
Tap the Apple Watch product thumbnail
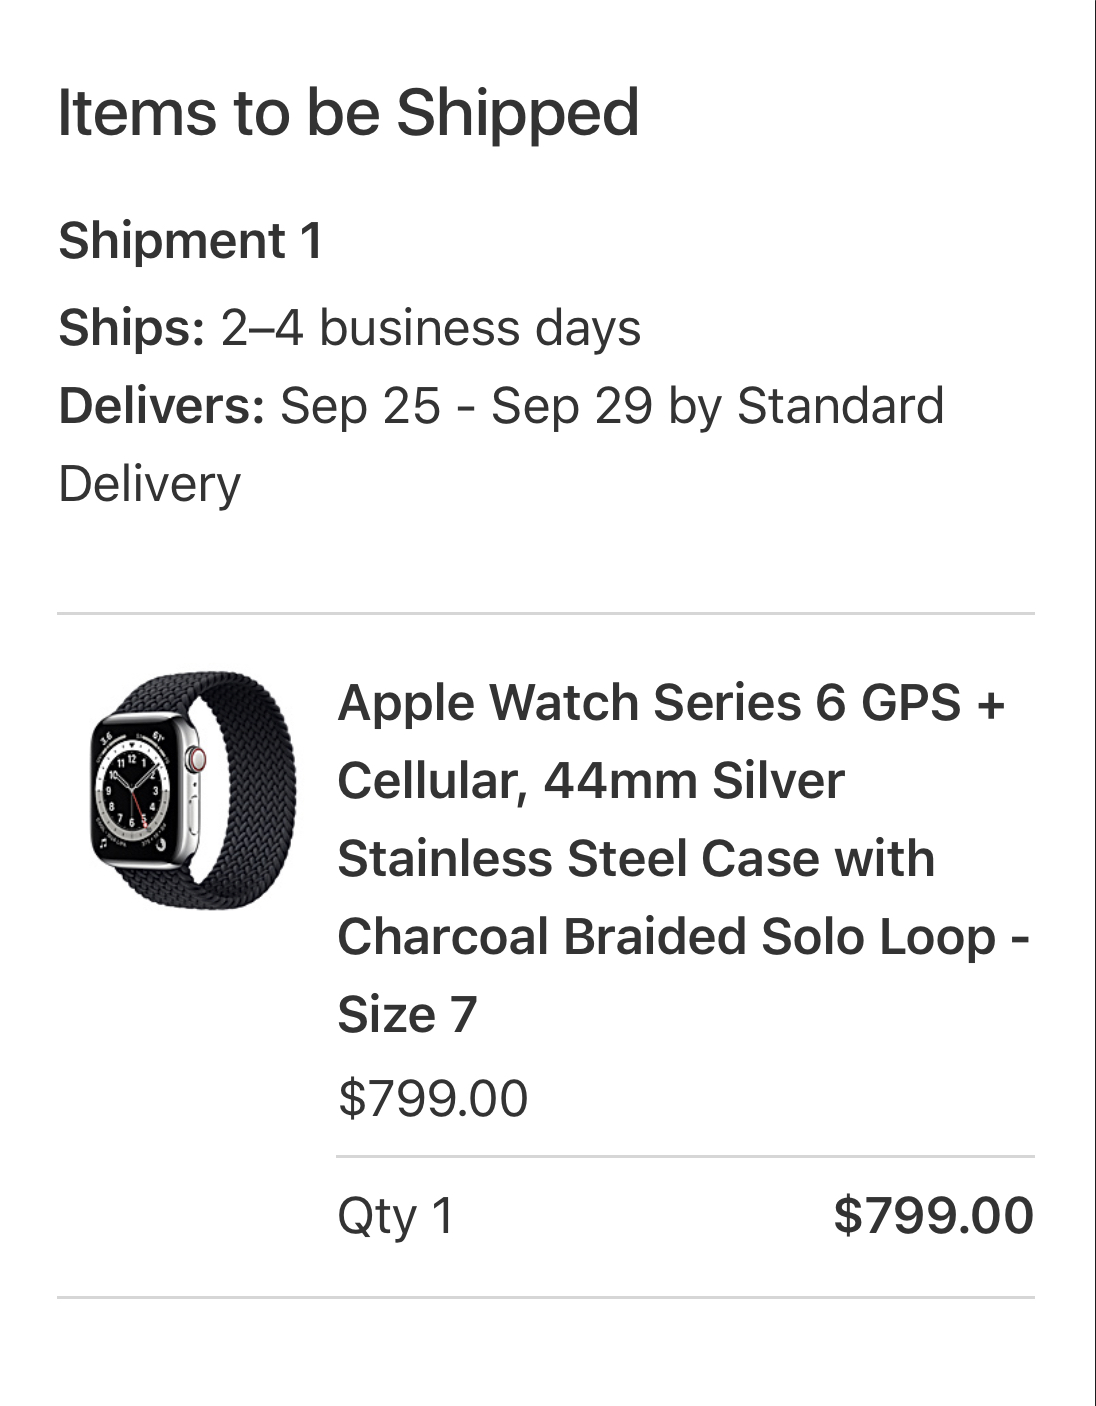click(193, 790)
